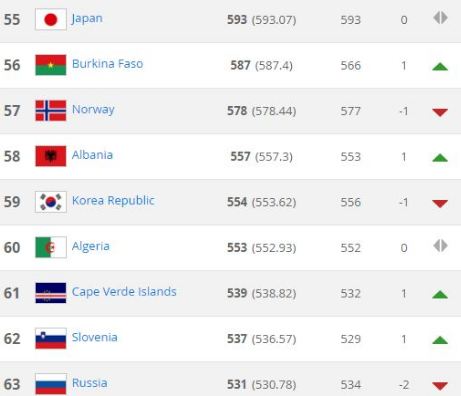Open the Japan team link
Screen dimensions: 461x396
tap(87, 19)
